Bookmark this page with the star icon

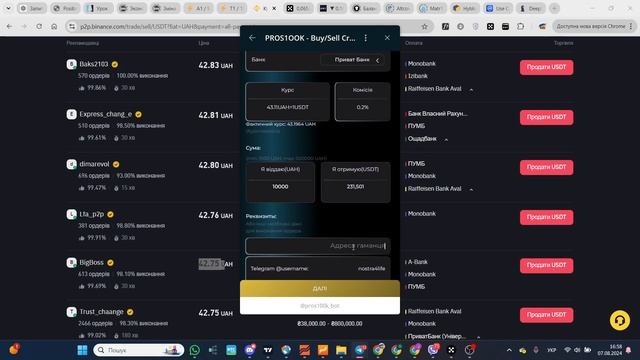pos(424,26)
